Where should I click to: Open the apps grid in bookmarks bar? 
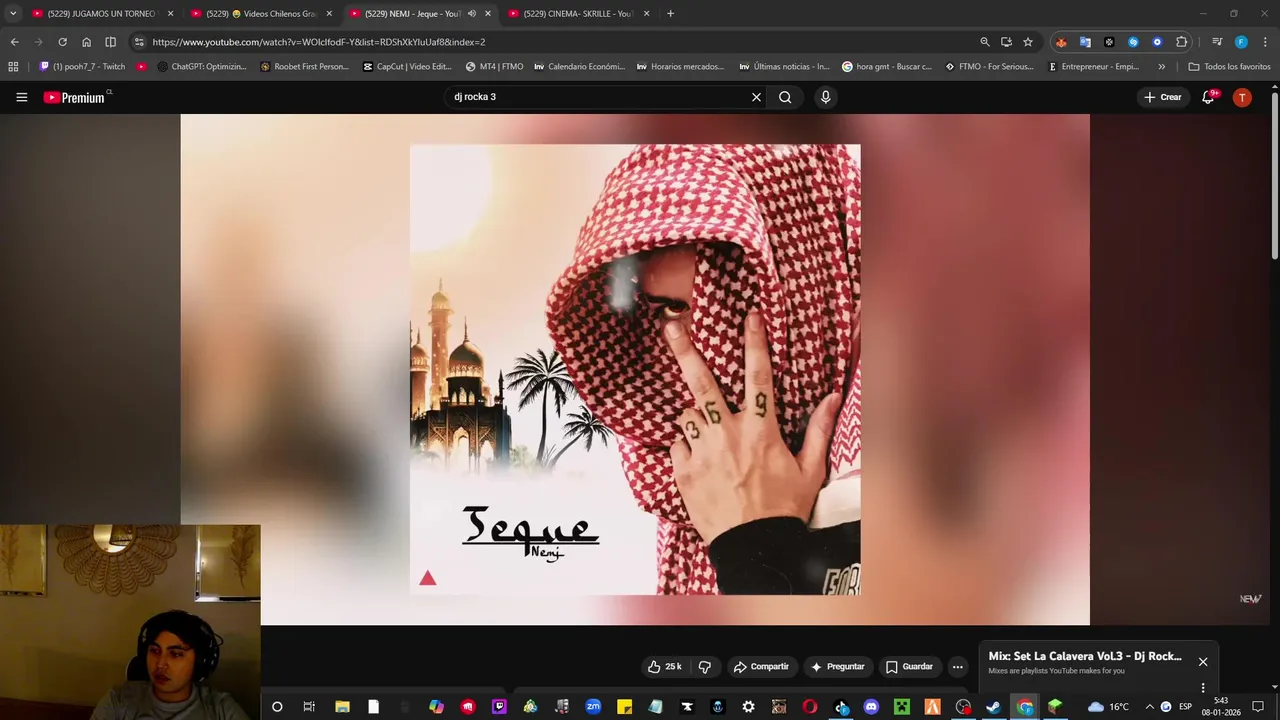(13, 67)
